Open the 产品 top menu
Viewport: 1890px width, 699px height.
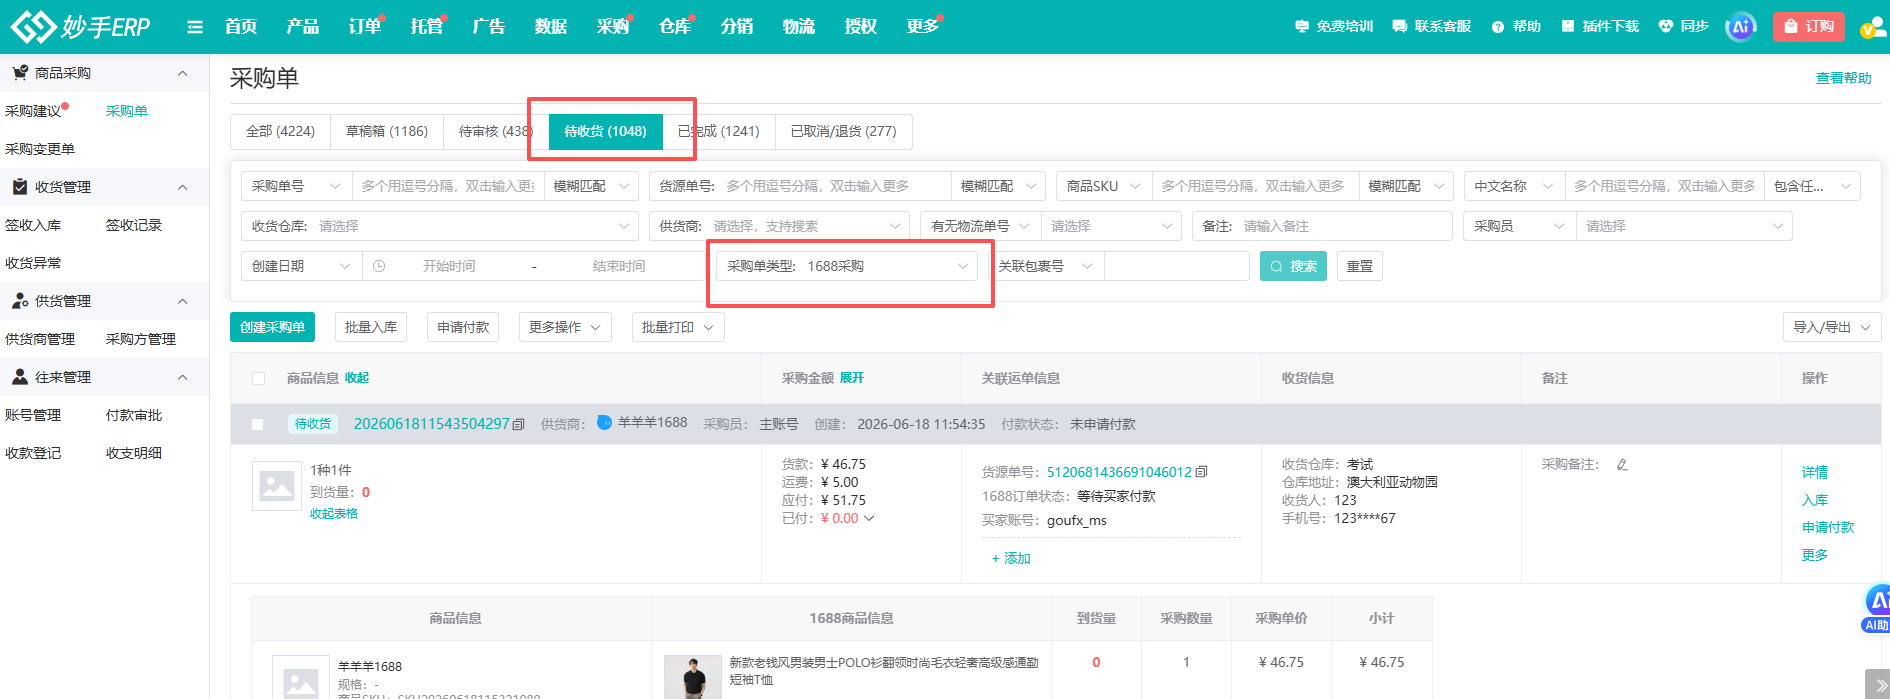point(302,26)
